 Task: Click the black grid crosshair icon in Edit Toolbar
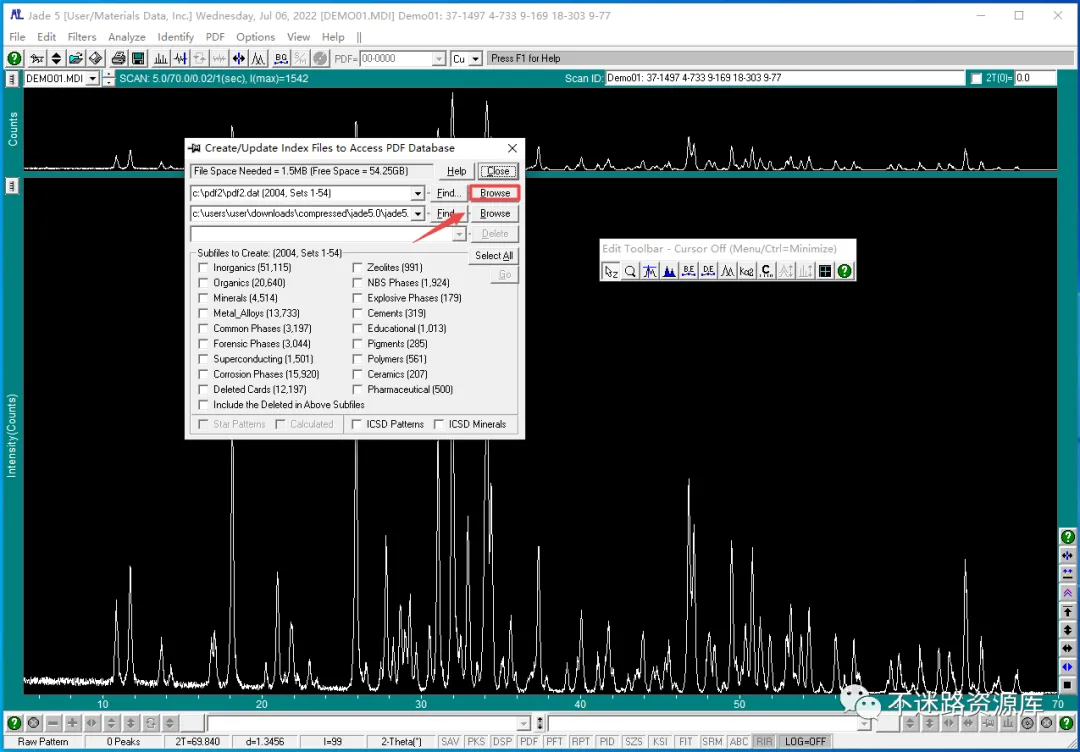pyautogui.click(x=825, y=271)
